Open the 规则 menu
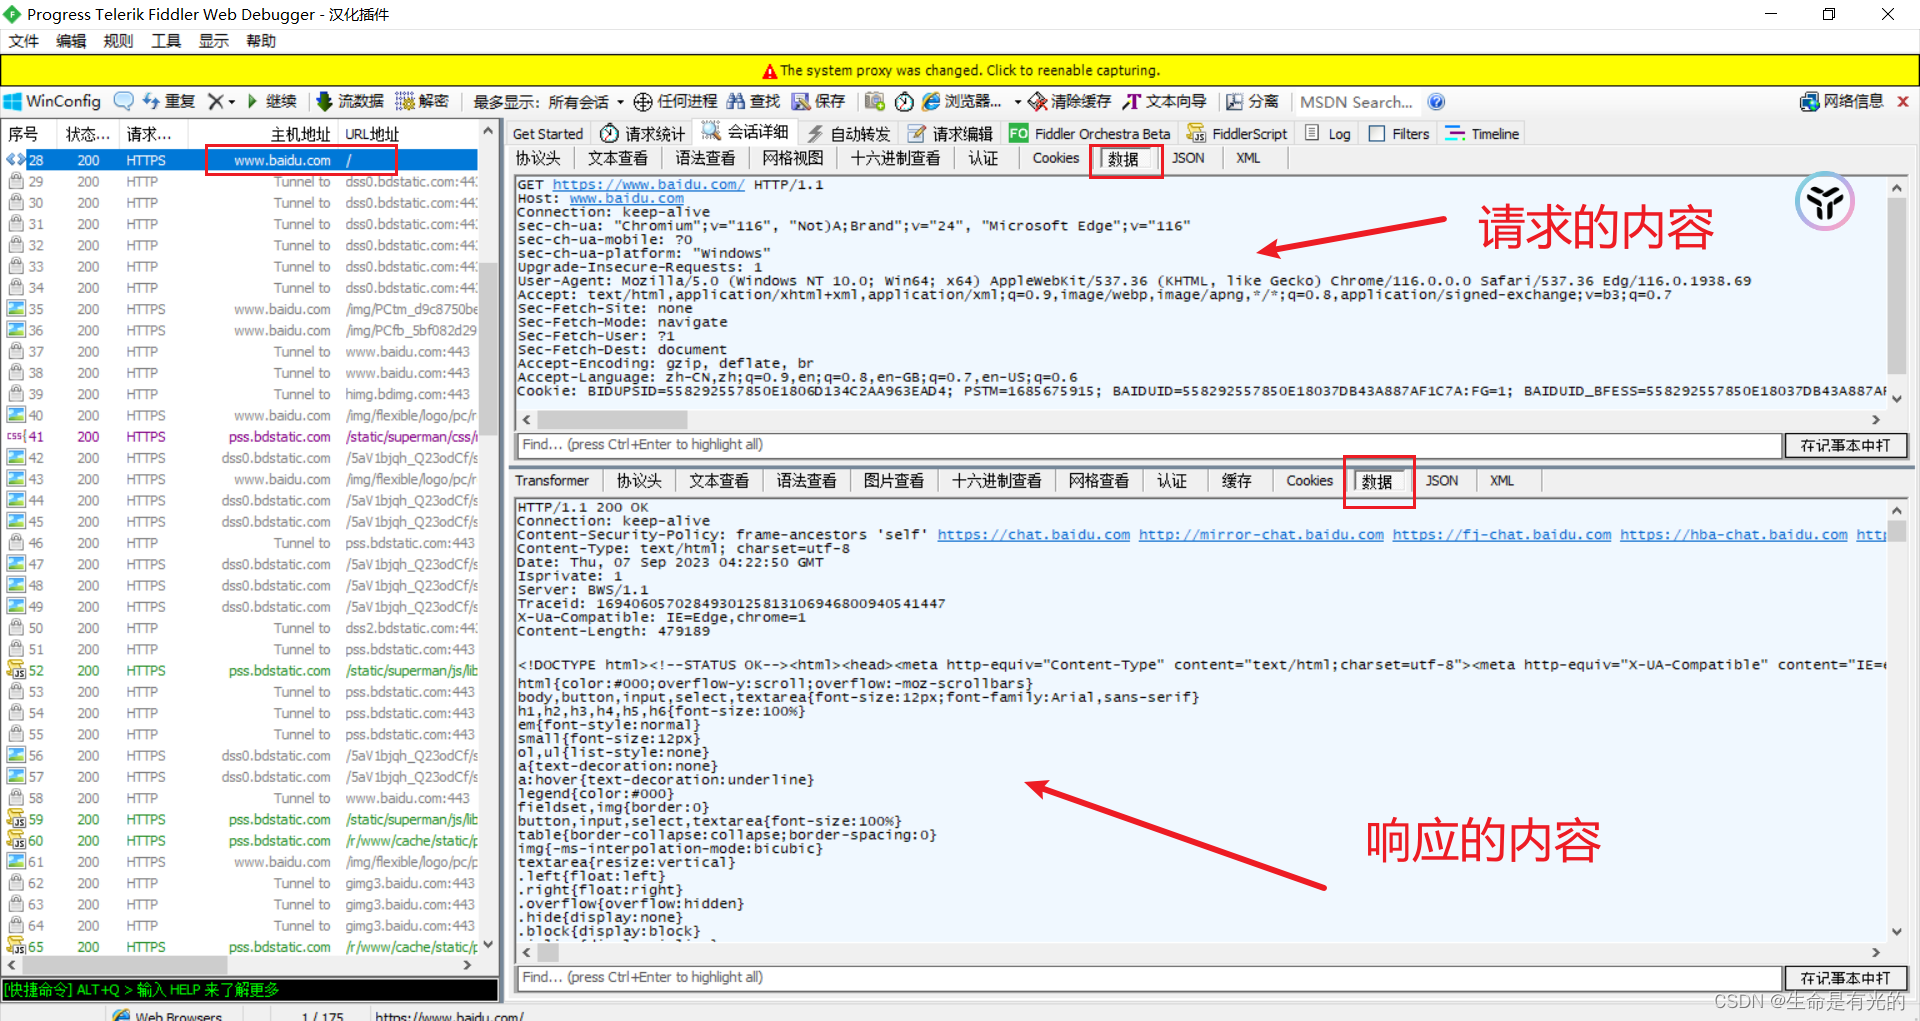The image size is (1920, 1021). [x=118, y=41]
